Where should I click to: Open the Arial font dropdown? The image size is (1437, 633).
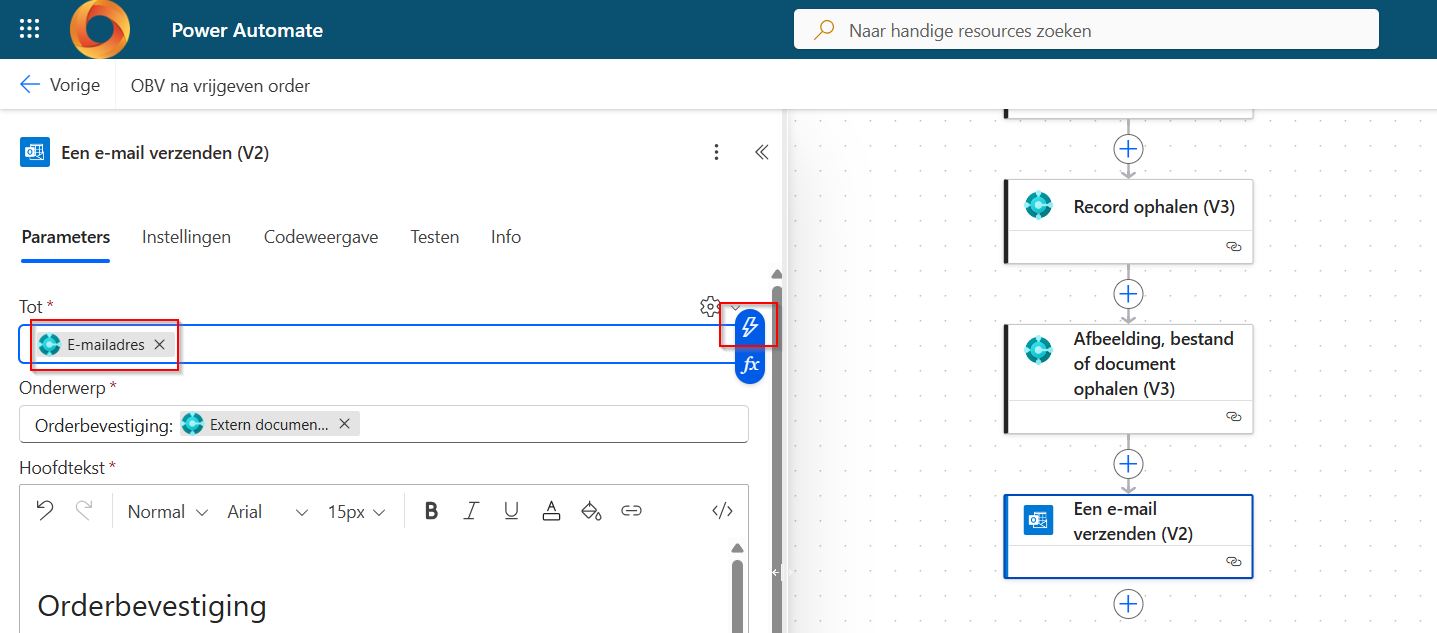267,511
